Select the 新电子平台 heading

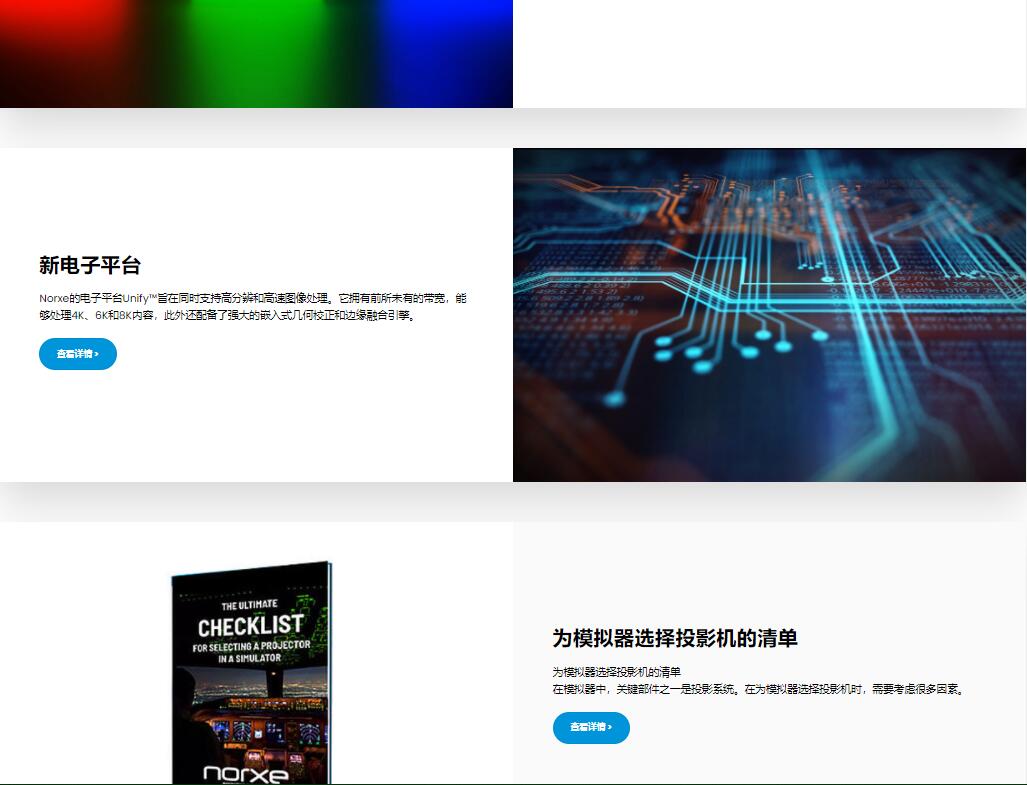pos(90,265)
